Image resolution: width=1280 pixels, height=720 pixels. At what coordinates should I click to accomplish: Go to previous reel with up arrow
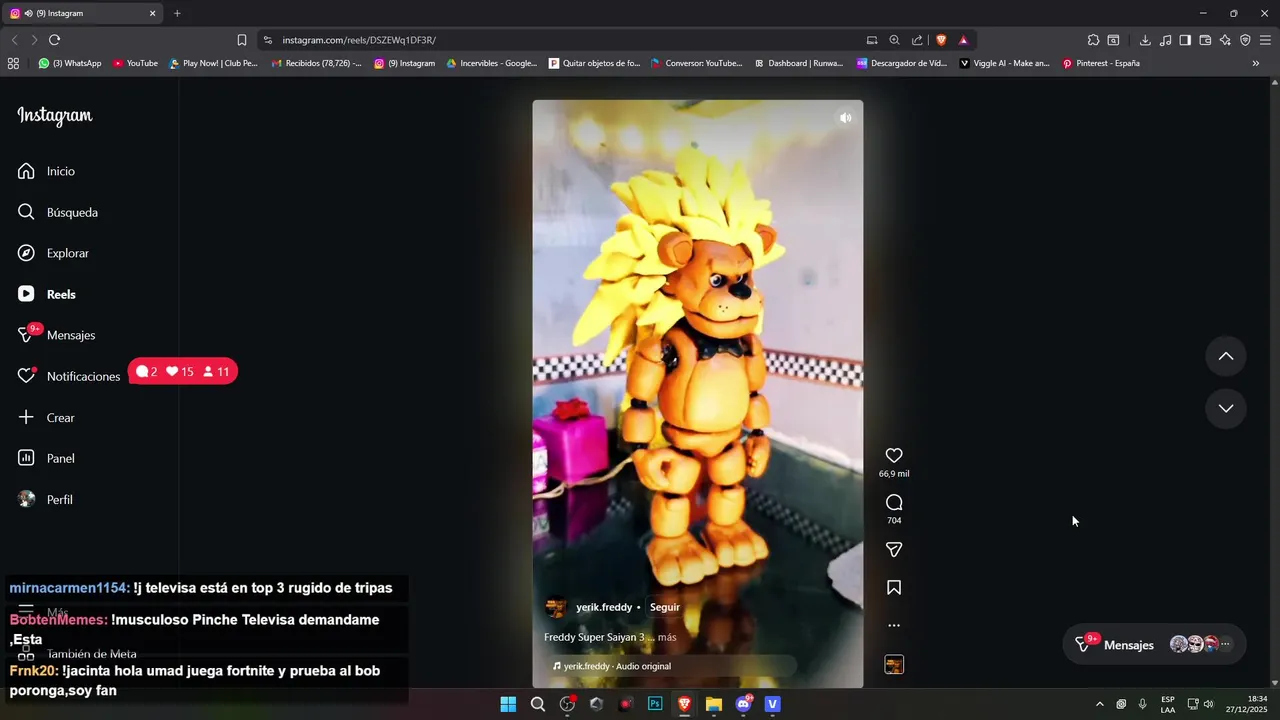pyautogui.click(x=1226, y=356)
